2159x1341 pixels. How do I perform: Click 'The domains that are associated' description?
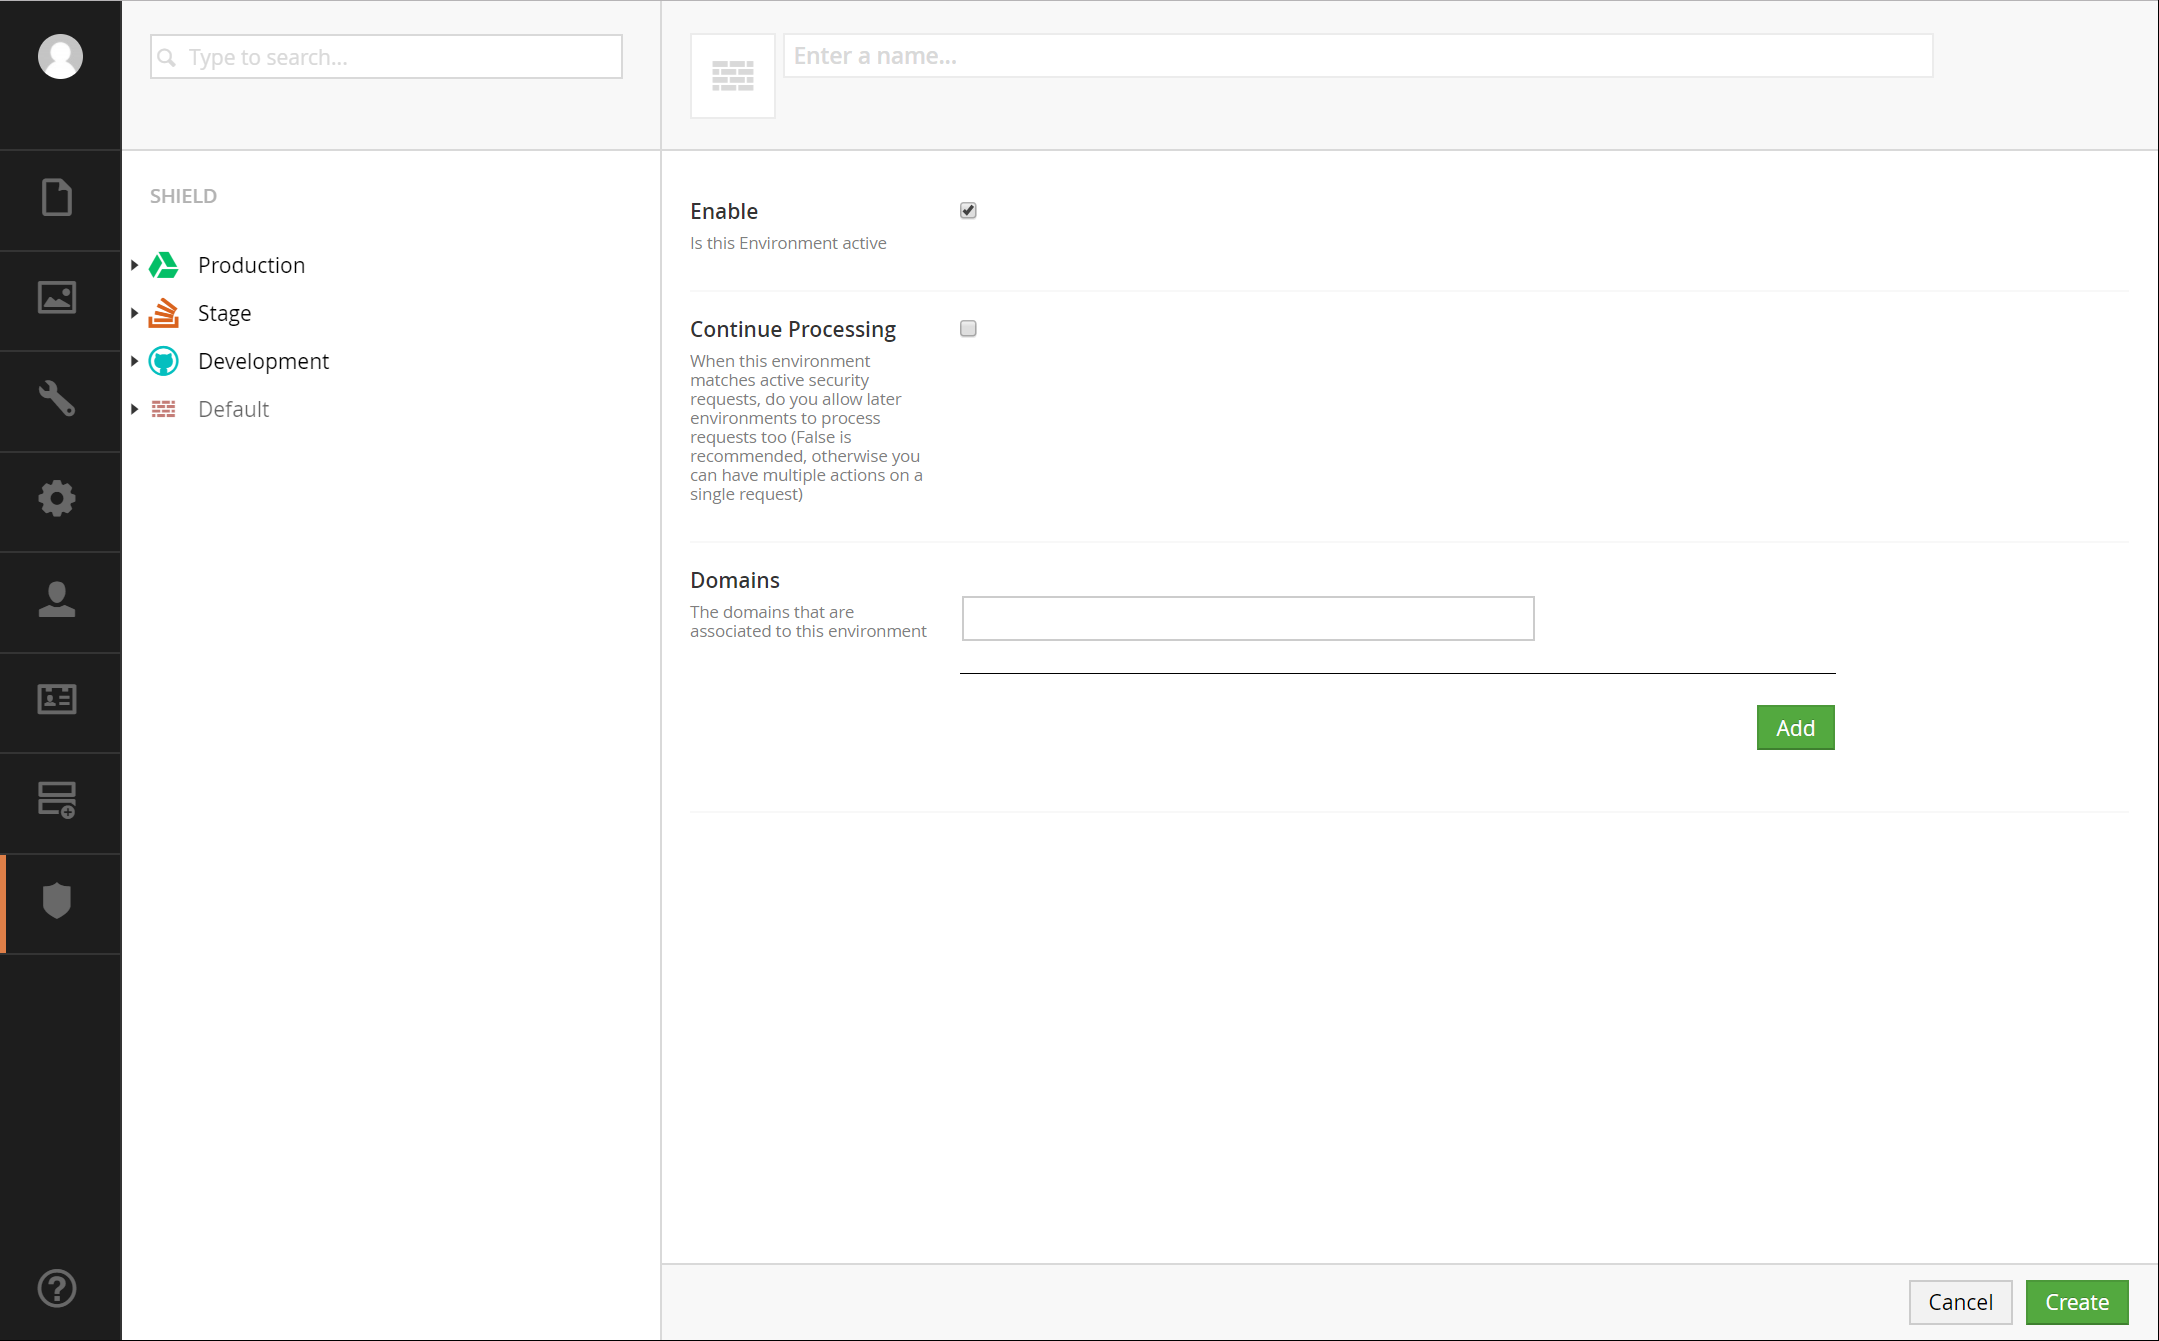click(x=808, y=621)
